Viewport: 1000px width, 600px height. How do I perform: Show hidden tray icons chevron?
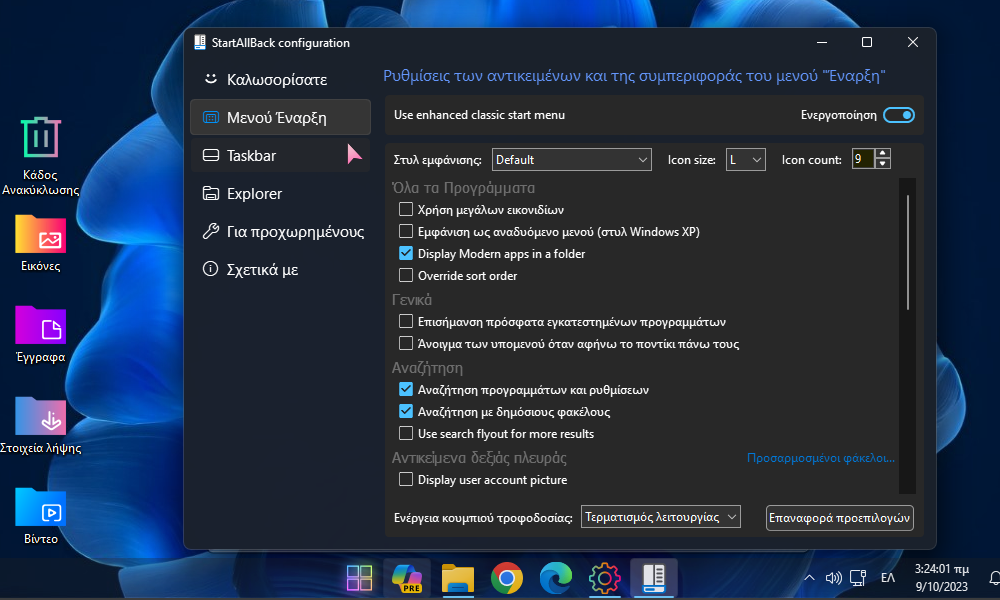[x=809, y=578]
